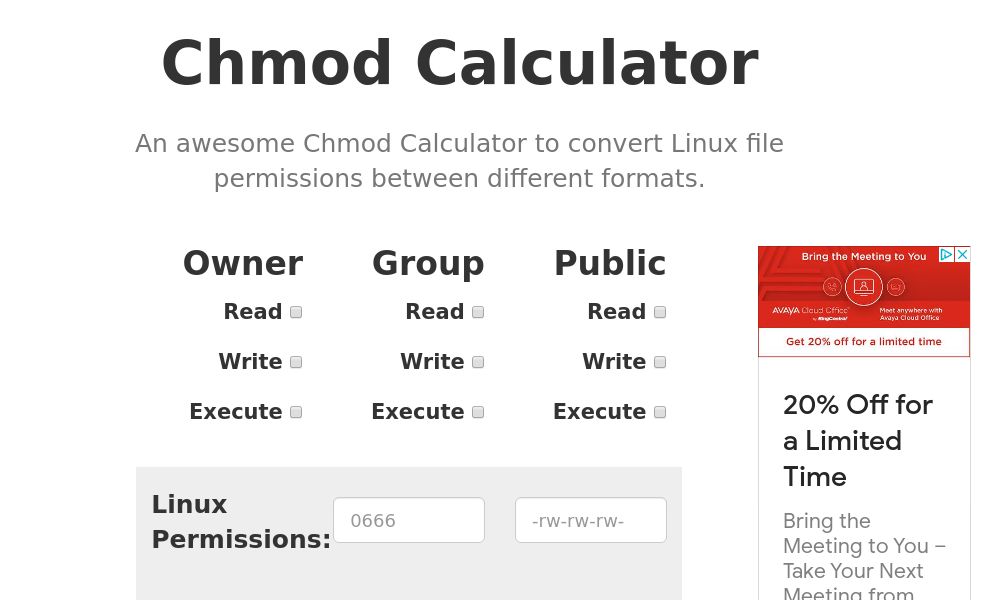1000x600 pixels.
Task: Close the Avaya advertisement
Action: click(x=961, y=254)
